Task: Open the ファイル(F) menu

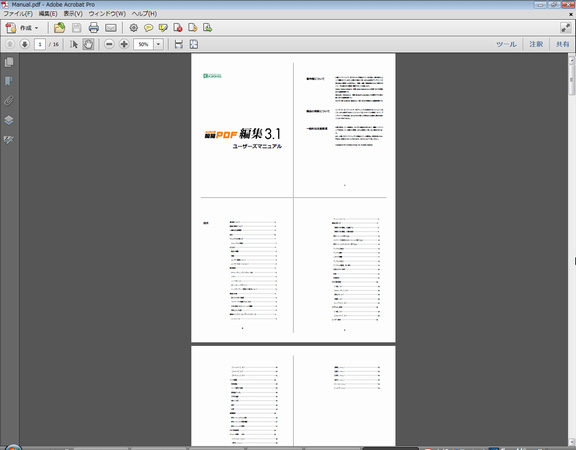Action: 18,14
